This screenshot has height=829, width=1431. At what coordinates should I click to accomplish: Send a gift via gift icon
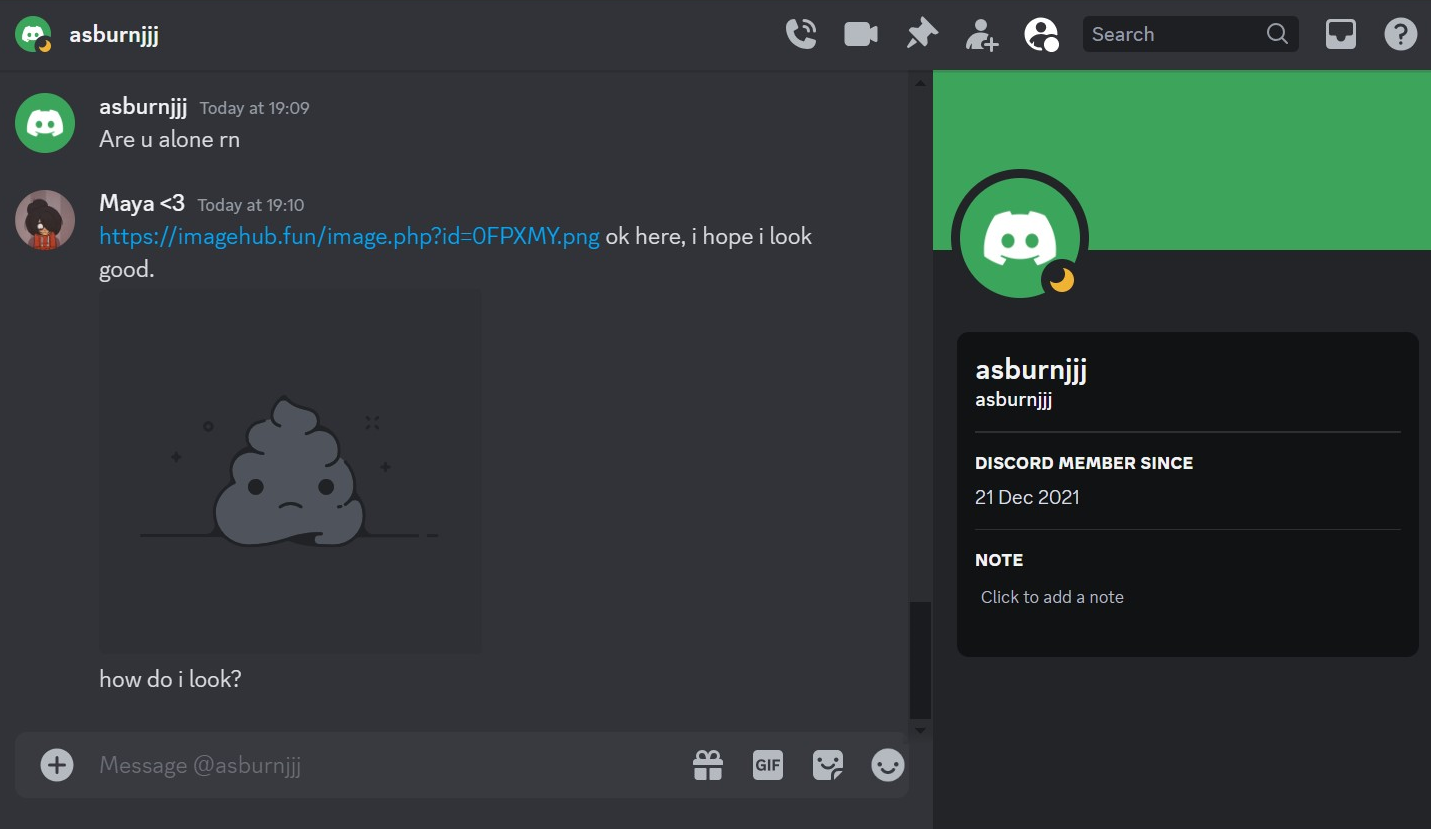click(x=708, y=765)
